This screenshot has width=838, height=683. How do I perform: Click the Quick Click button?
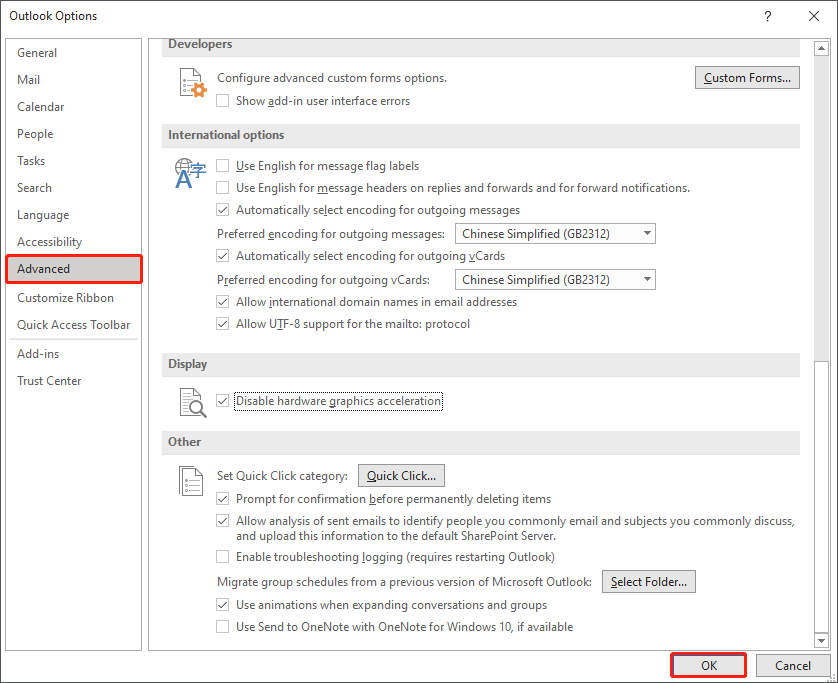401,475
